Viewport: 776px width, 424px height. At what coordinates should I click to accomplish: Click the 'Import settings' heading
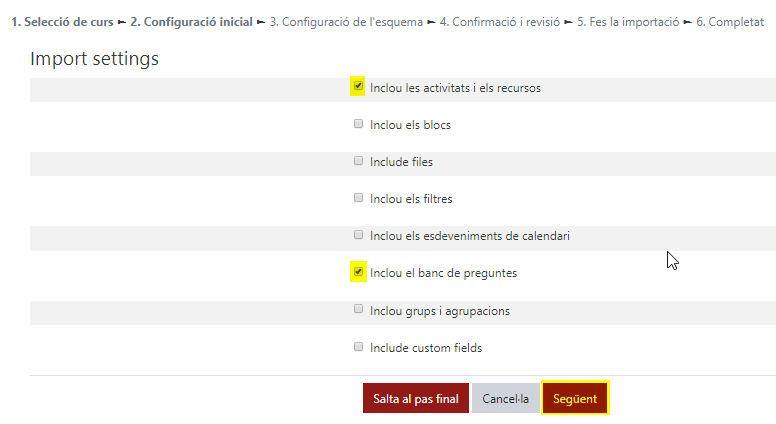tap(94, 59)
